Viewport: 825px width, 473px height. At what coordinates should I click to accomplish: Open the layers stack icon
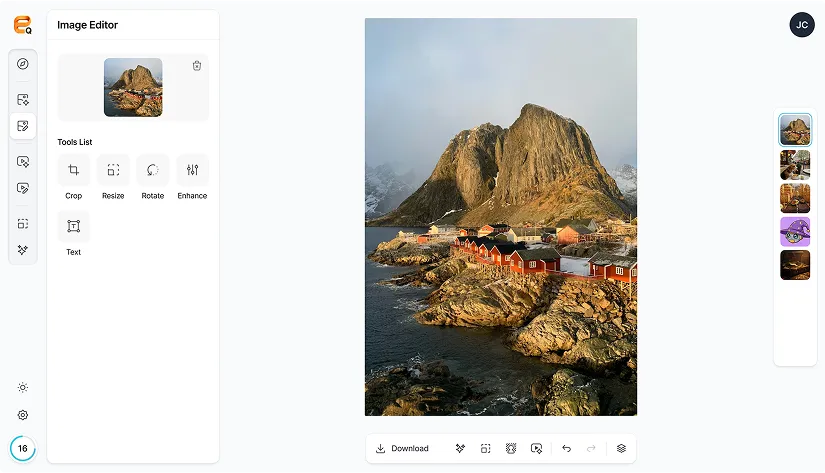coord(621,449)
